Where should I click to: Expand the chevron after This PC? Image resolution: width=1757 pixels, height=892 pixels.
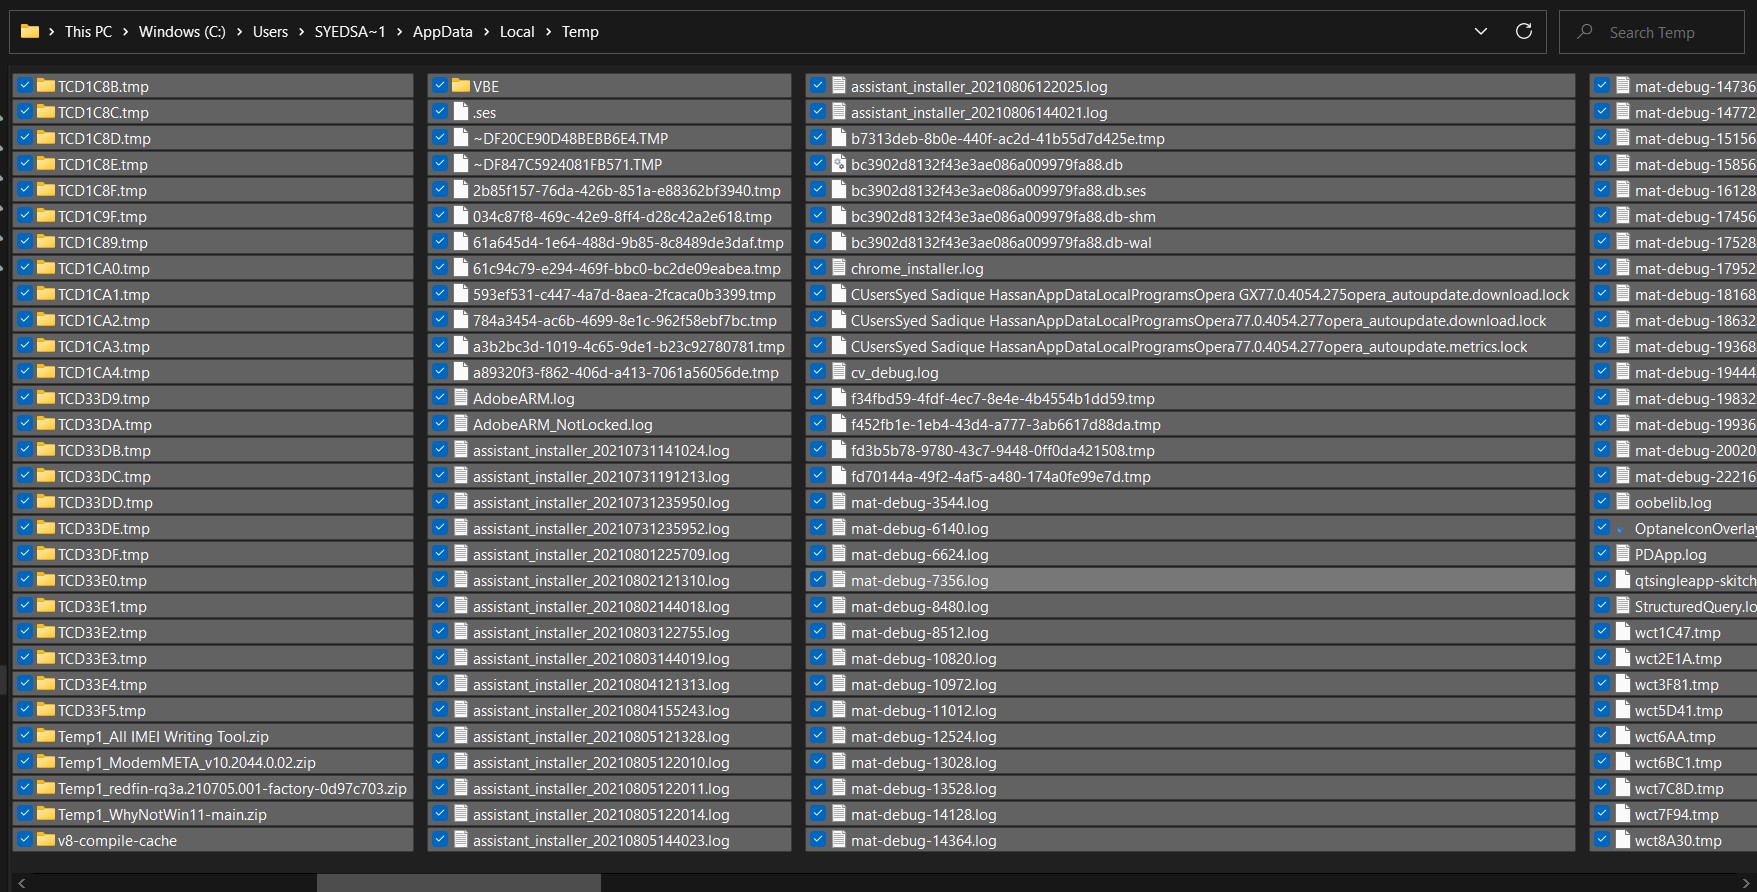126,32
